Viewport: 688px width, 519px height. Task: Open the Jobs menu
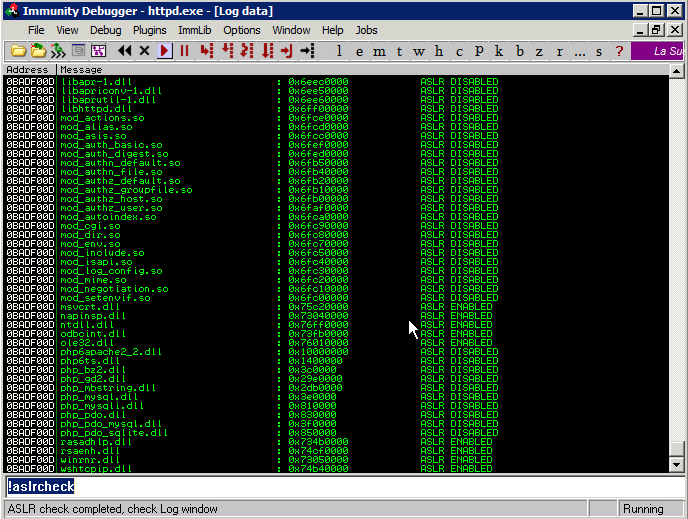[367, 30]
